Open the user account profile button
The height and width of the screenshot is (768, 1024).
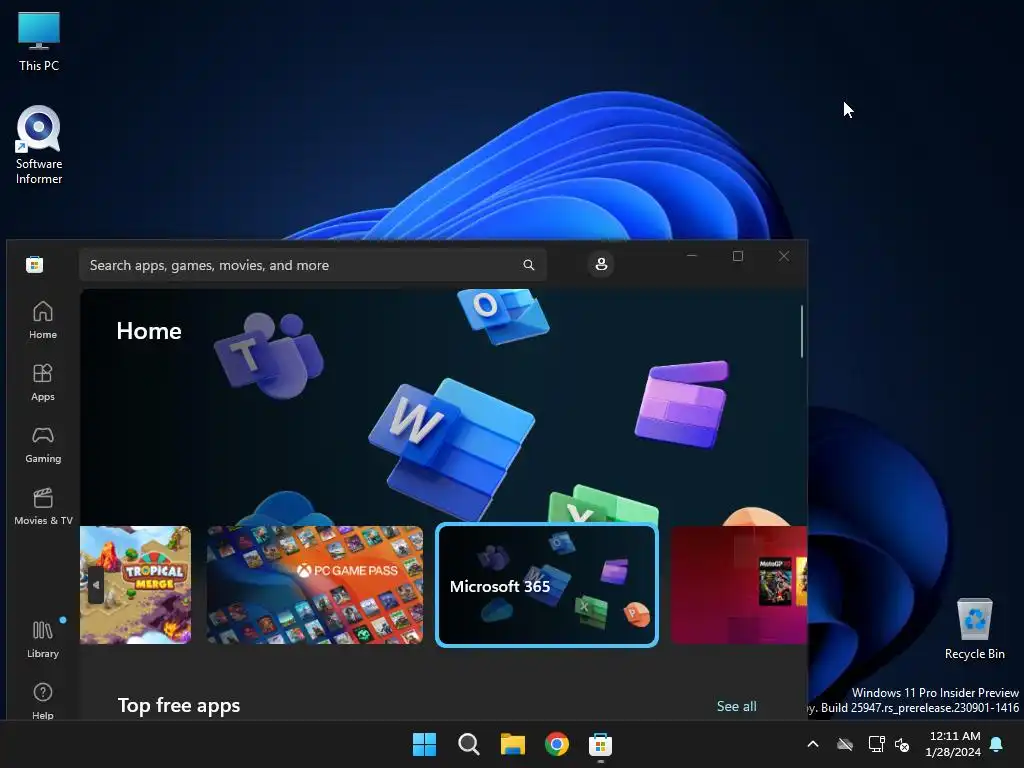tap(601, 264)
